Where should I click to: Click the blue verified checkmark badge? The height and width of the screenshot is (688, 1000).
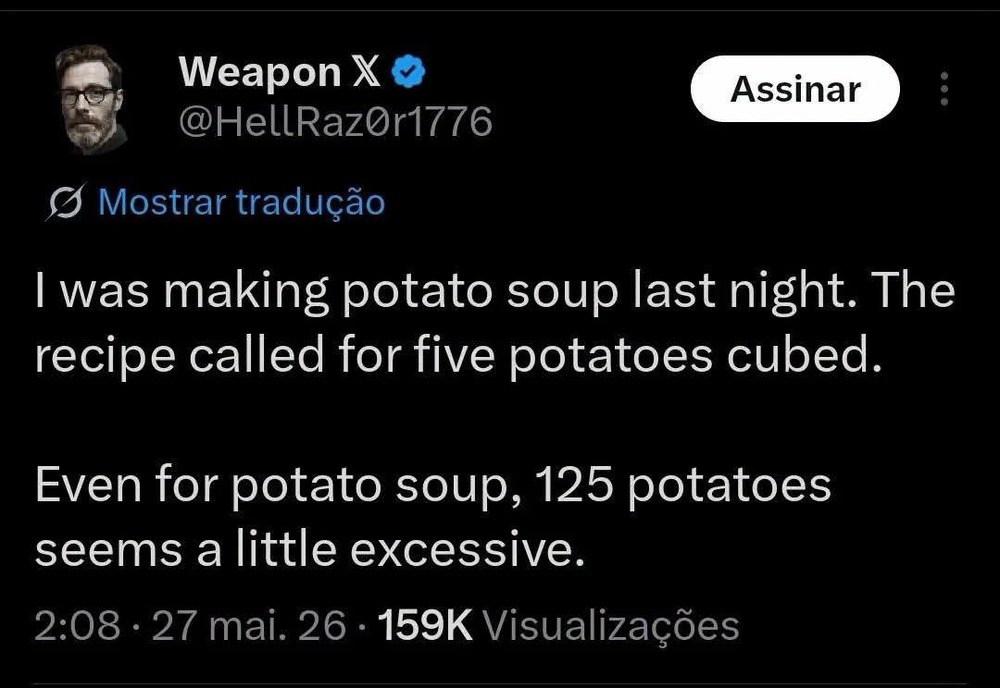(408, 71)
